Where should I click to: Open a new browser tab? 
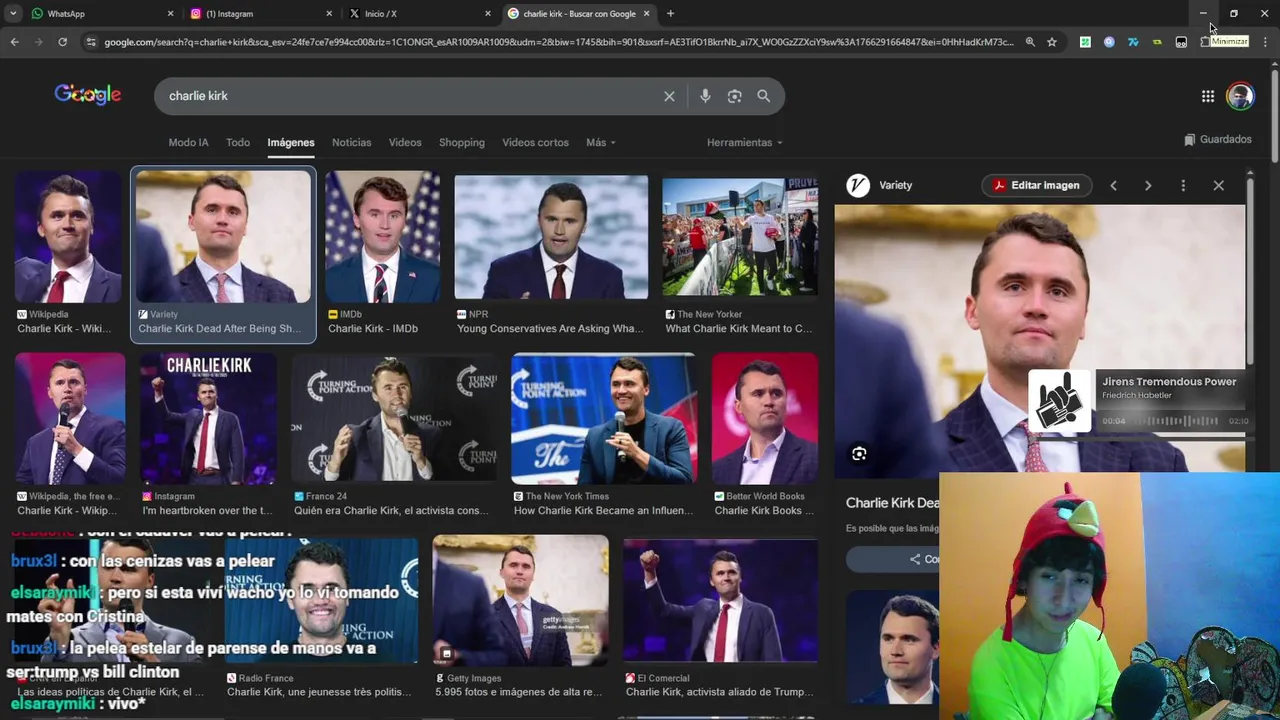670,14
